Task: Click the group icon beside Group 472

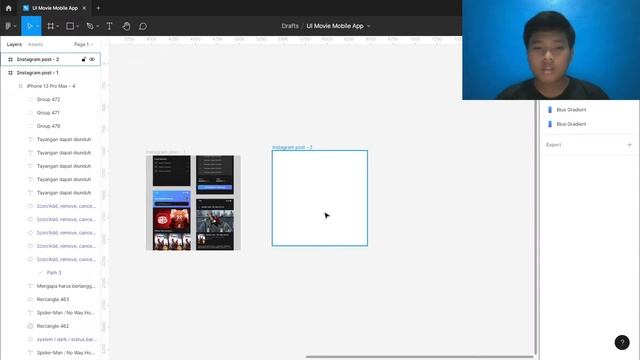Action: coord(30,99)
